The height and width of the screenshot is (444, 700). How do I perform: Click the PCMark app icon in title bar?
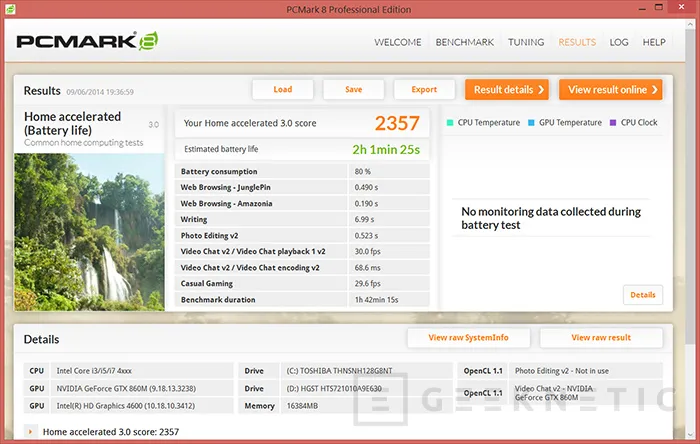pyautogui.click(x=10, y=9)
